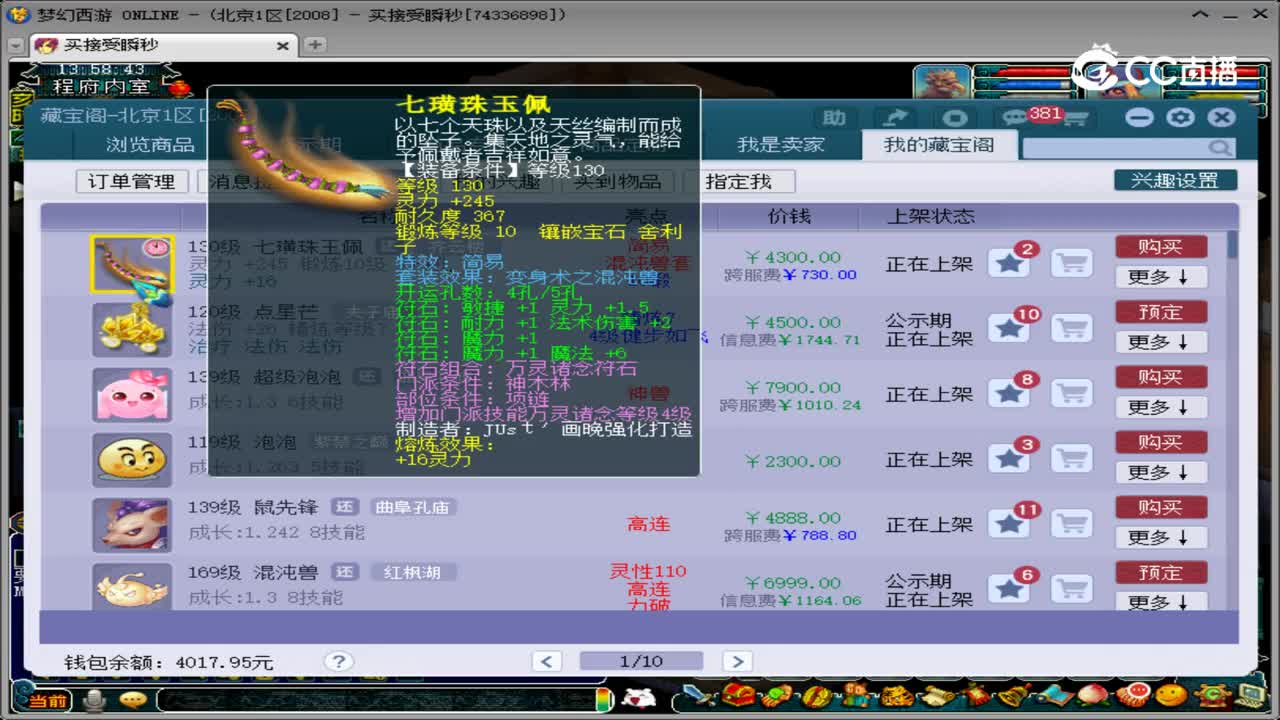Expand 更多 menu for 鼠先锋
Screen dimensions: 1280x720
(1161, 537)
